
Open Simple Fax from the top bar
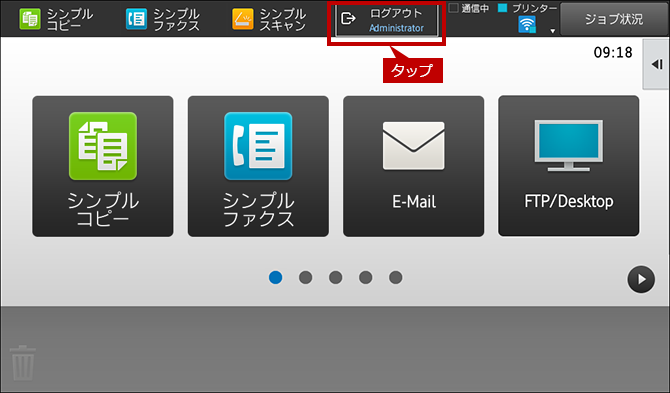[163, 20]
